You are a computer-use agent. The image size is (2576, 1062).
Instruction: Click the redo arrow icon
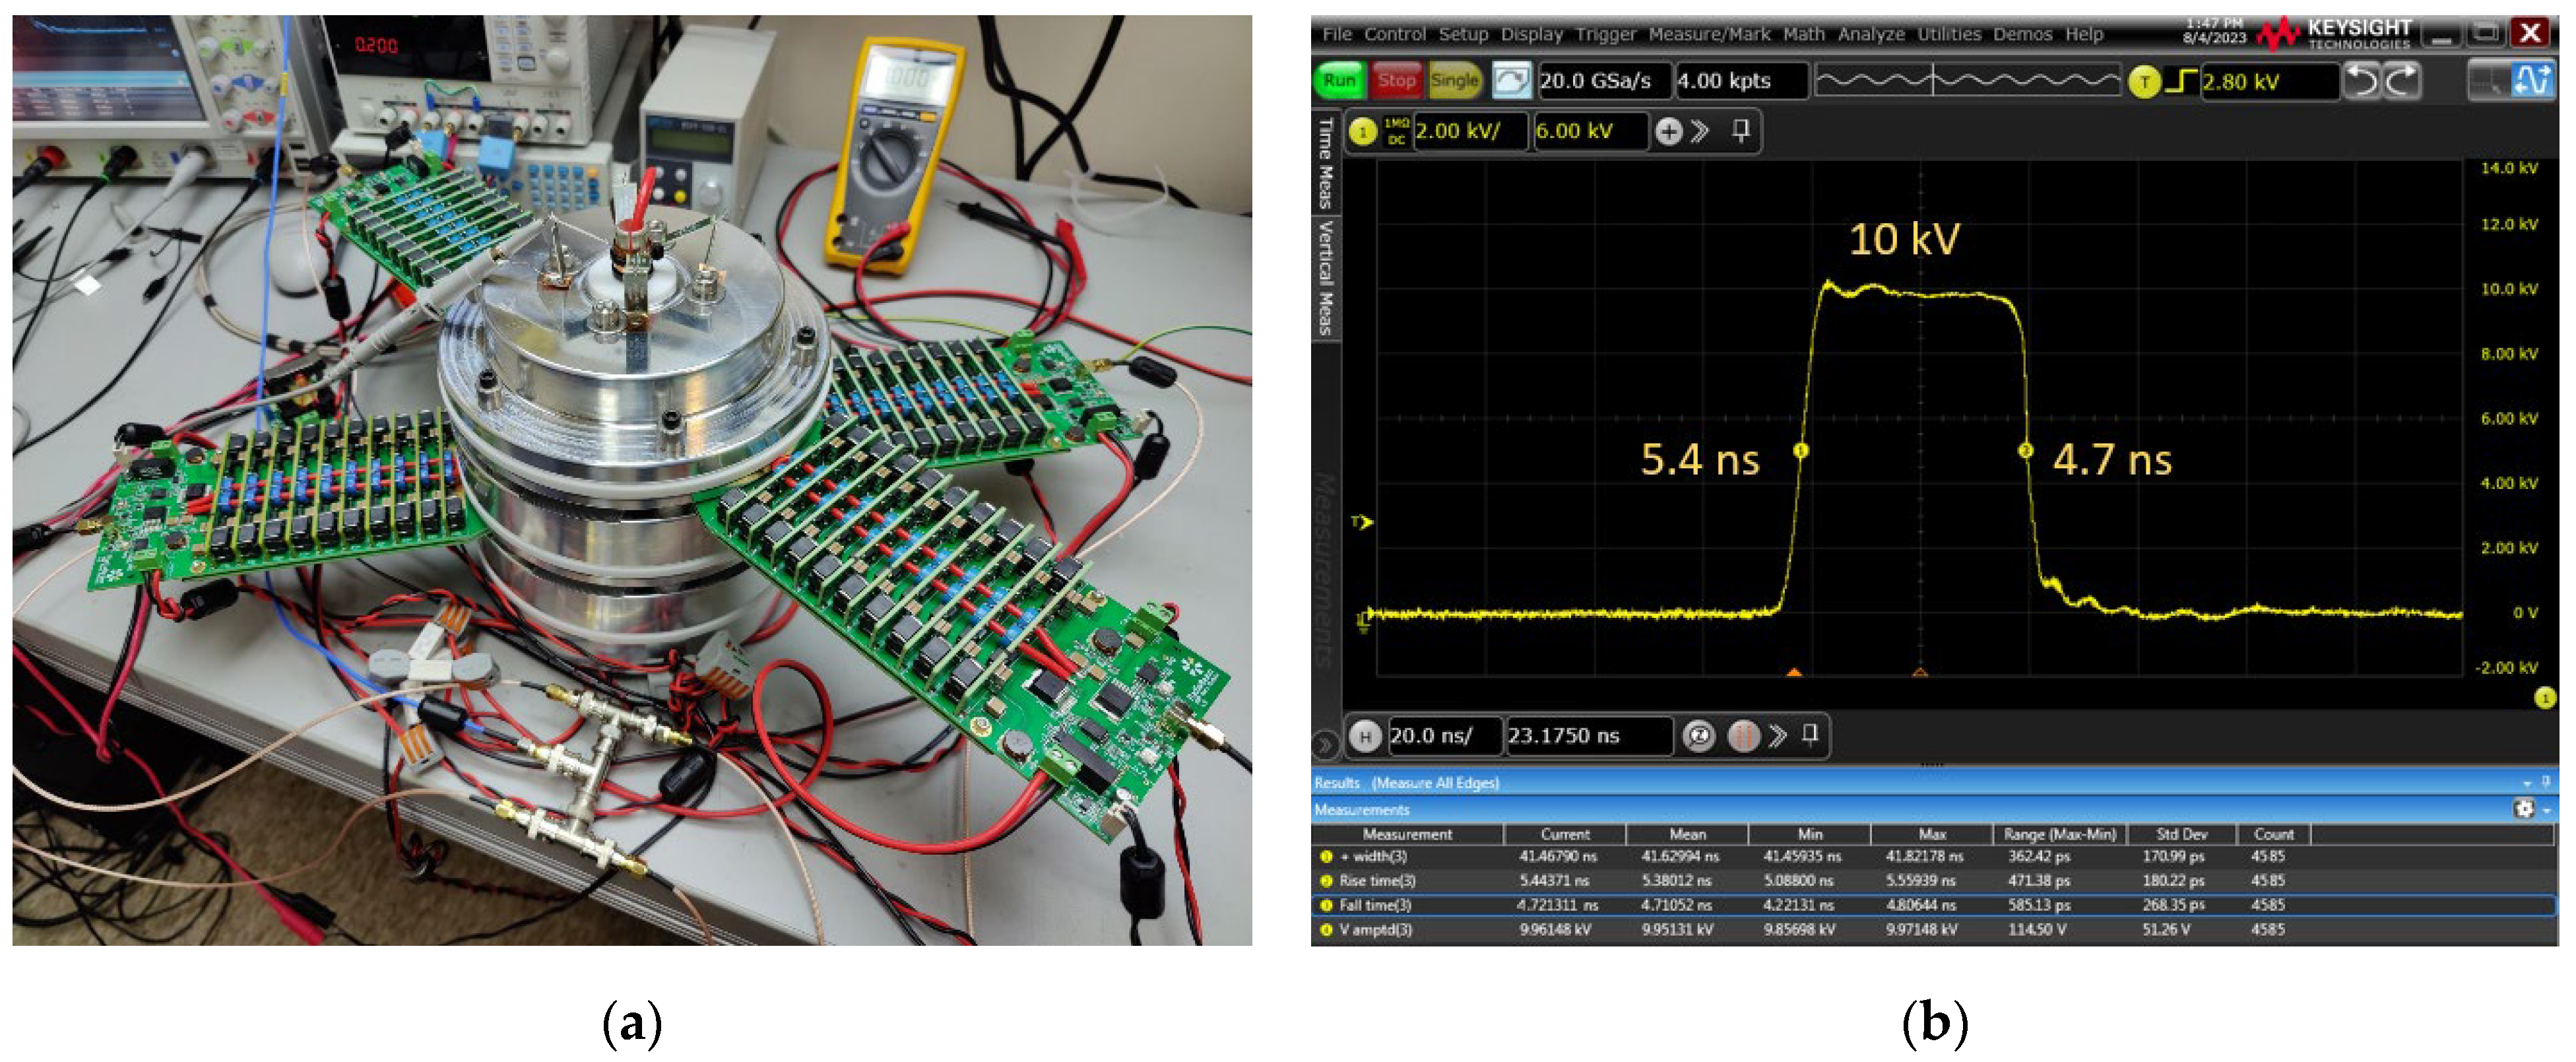[2401, 81]
